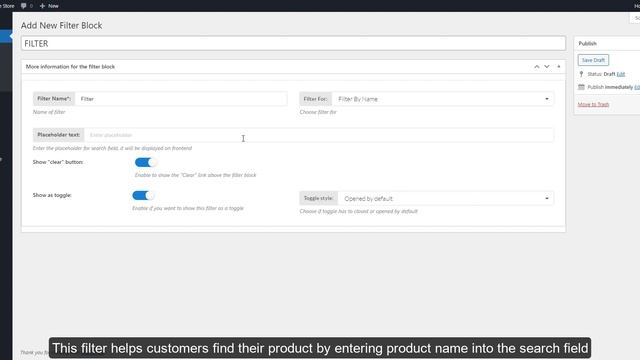
Task: Click the Placeholder text input field
Action: [x=319, y=135]
